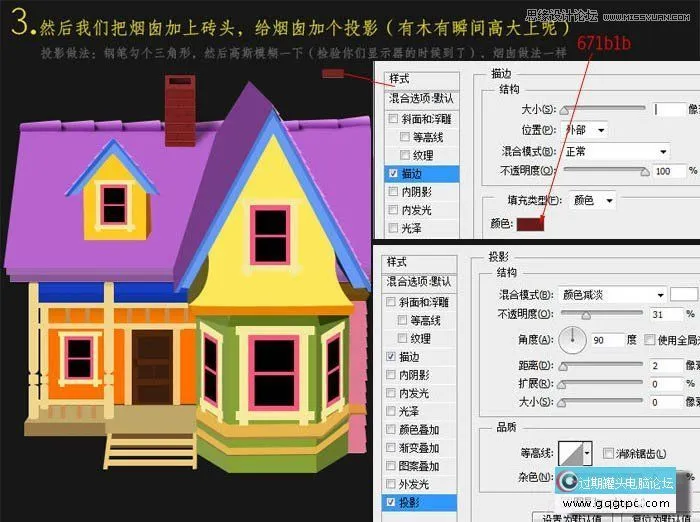This screenshot has height=522, width=700.
Task: Enable 等高线 style checkbox in 投影 dialog list
Action: tap(402, 320)
